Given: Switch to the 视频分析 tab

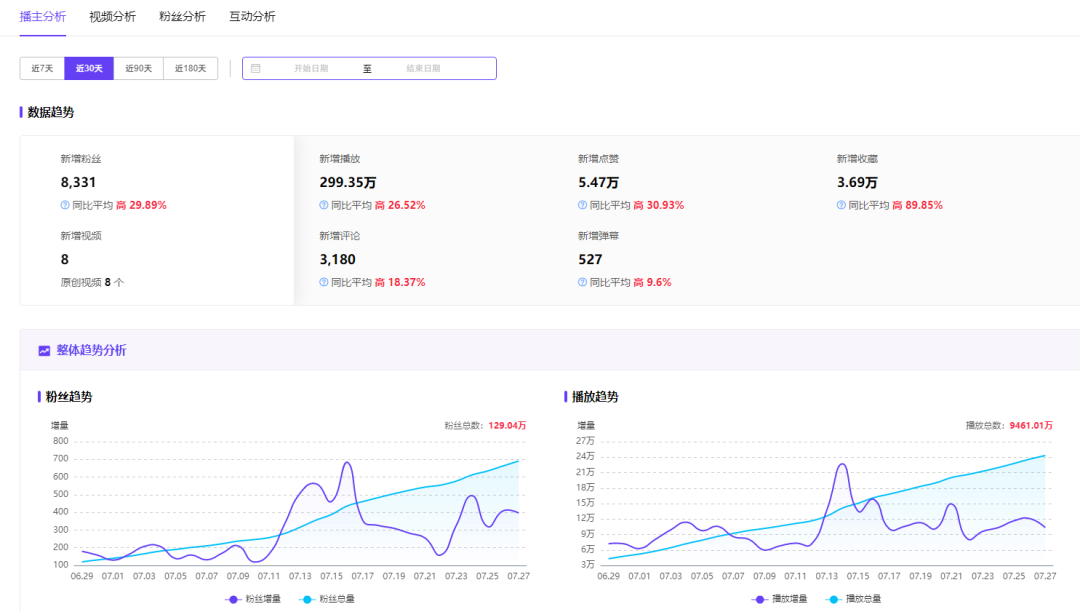Looking at the screenshot, I should coord(112,17).
